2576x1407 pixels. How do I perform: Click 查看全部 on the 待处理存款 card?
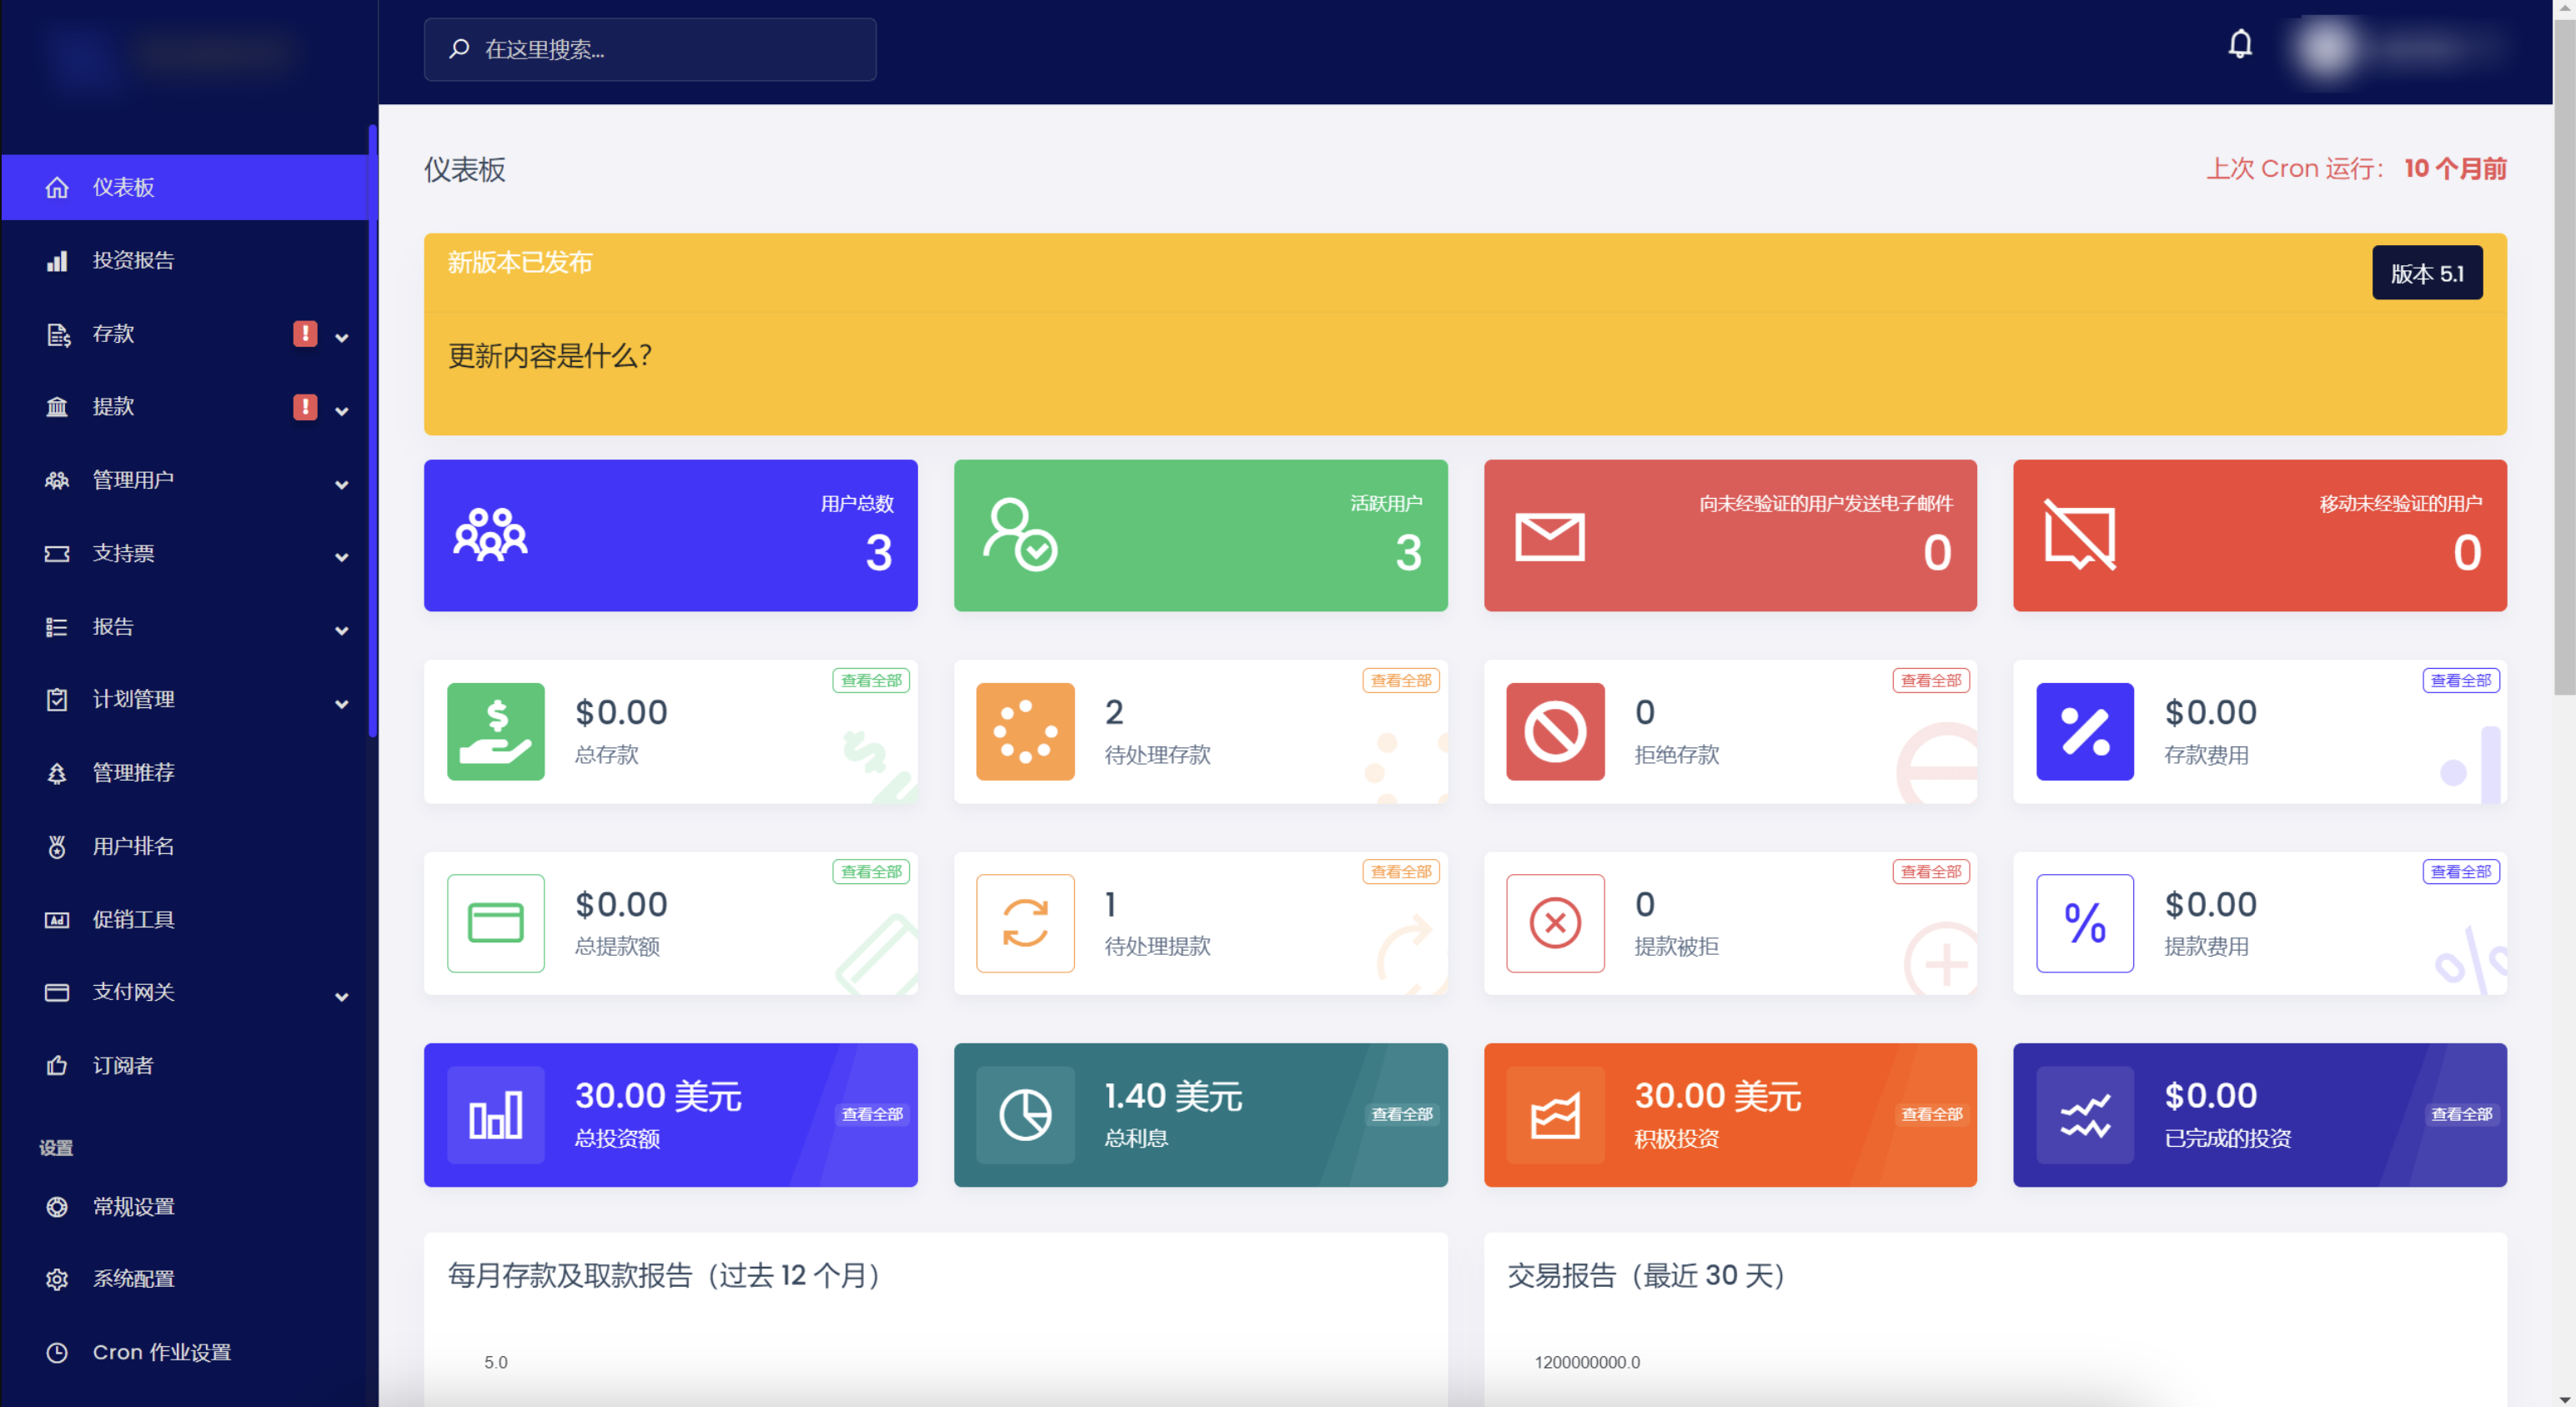click(x=1400, y=680)
